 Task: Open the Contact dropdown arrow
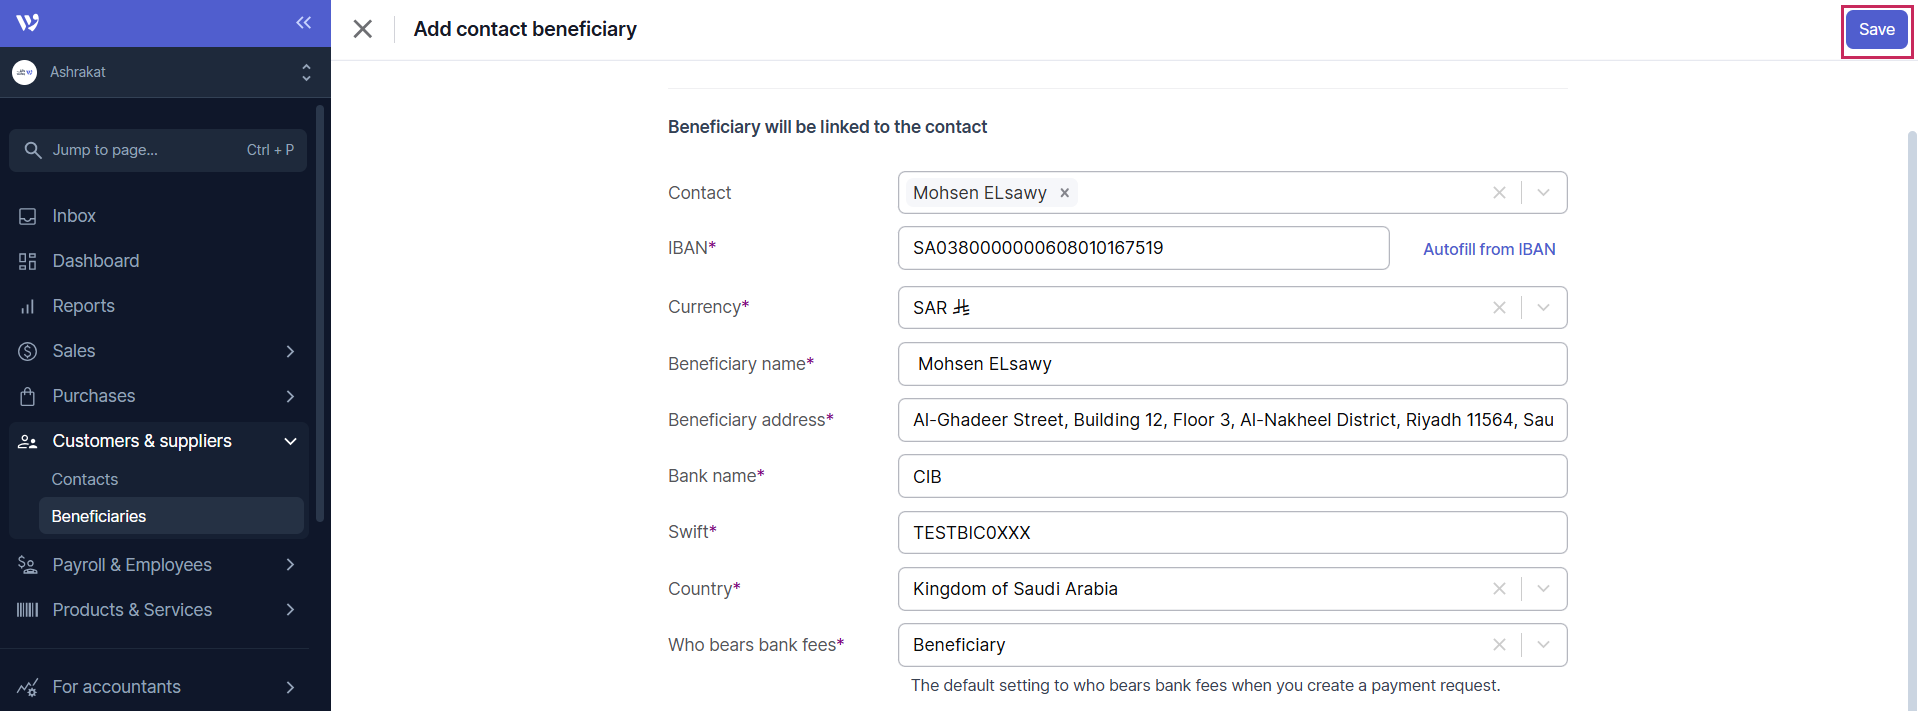(1543, 193)
